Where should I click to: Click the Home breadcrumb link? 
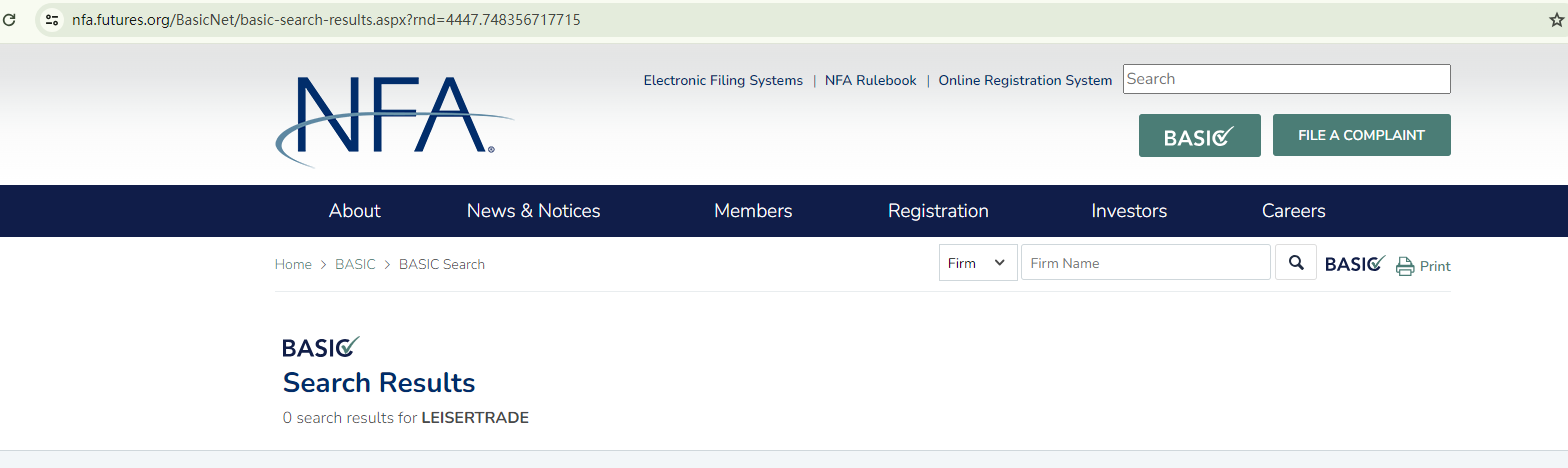pyautogui.click(x=293, y=265)
